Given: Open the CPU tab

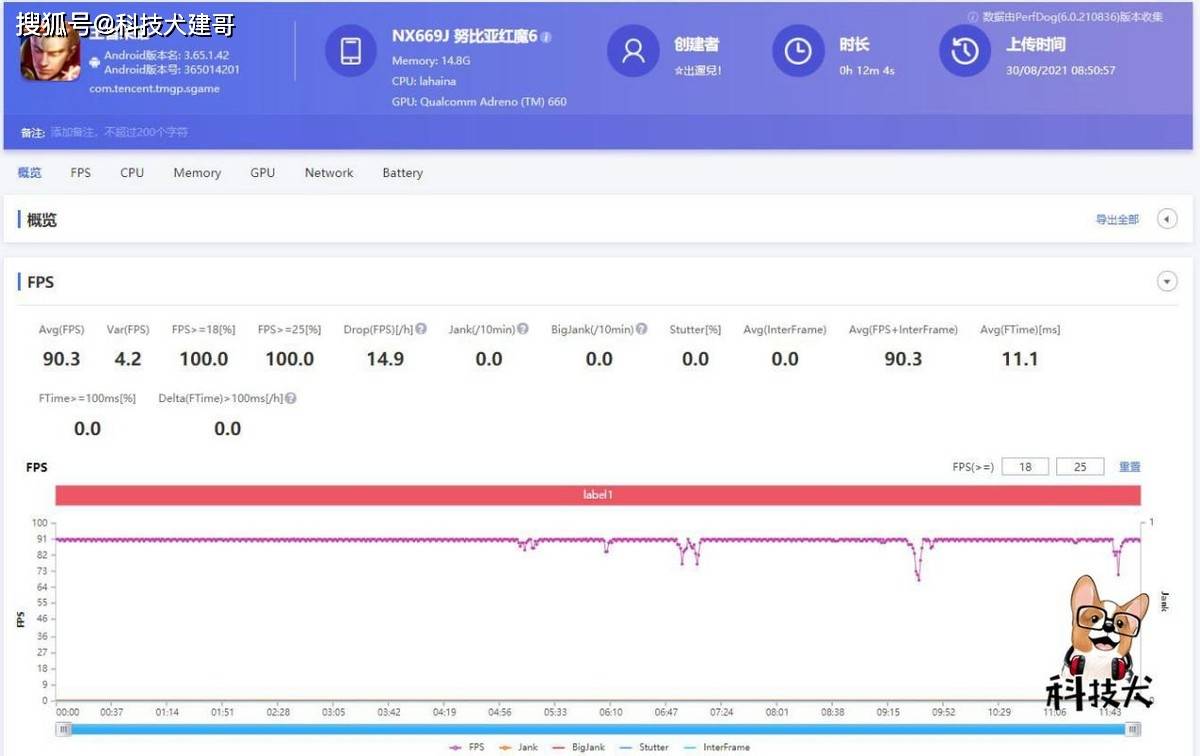Looking at the screenshot, I should [x=132, y=173].
